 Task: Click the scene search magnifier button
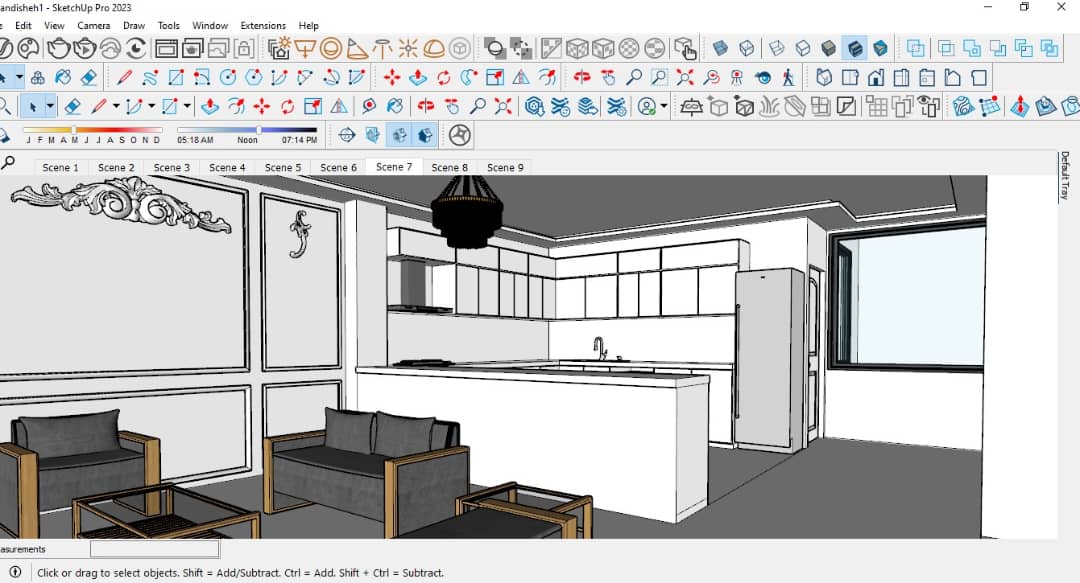(x=8, y=163)
